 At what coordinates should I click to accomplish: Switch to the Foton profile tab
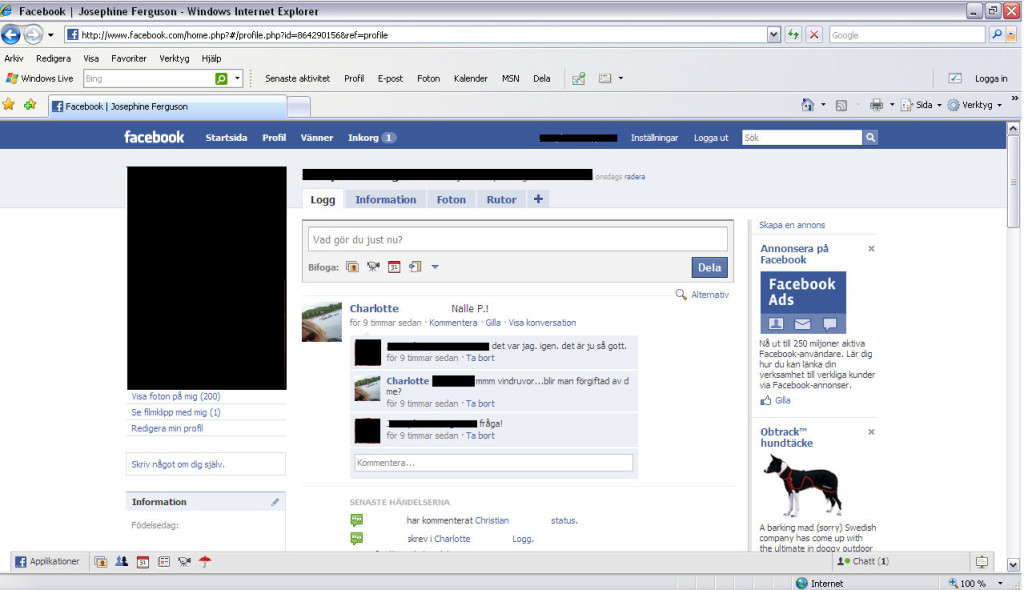(x=451, y=200)
